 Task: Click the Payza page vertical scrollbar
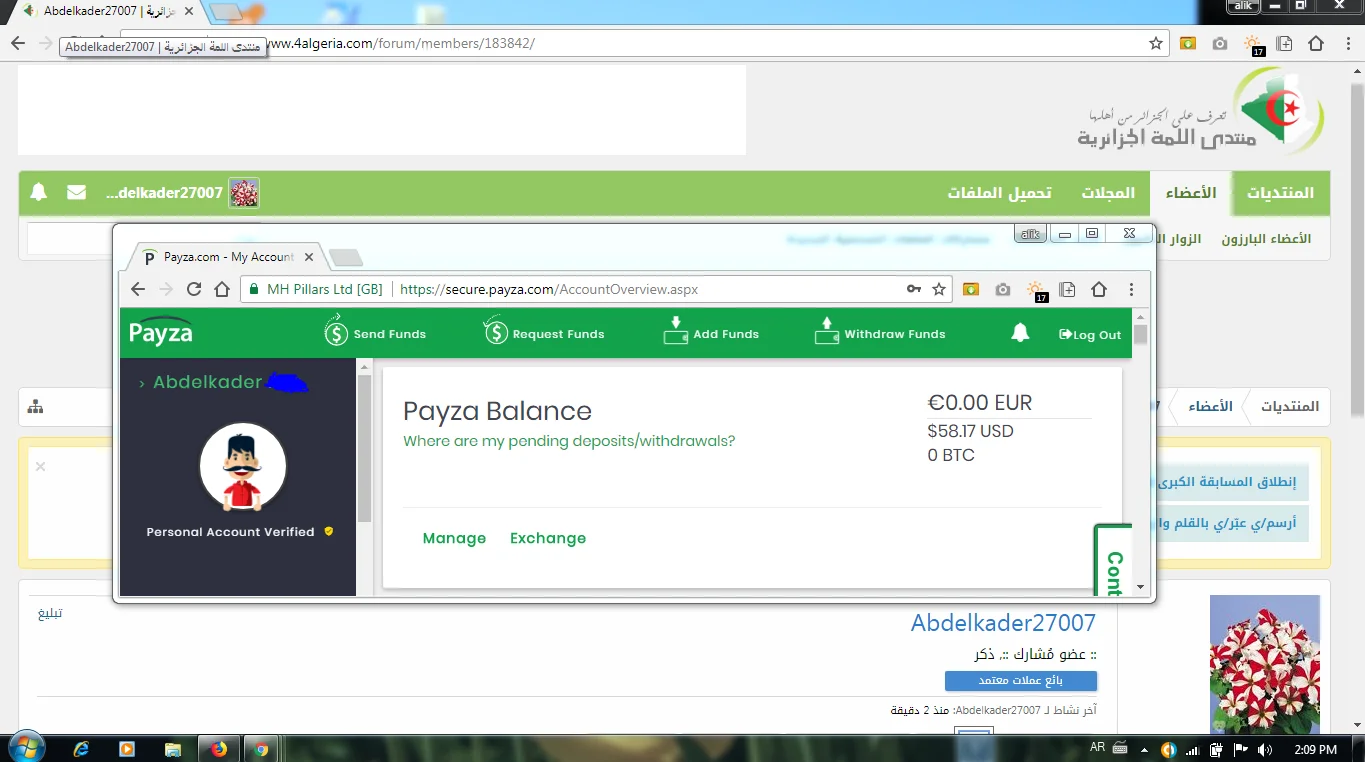coord(1141,450)
